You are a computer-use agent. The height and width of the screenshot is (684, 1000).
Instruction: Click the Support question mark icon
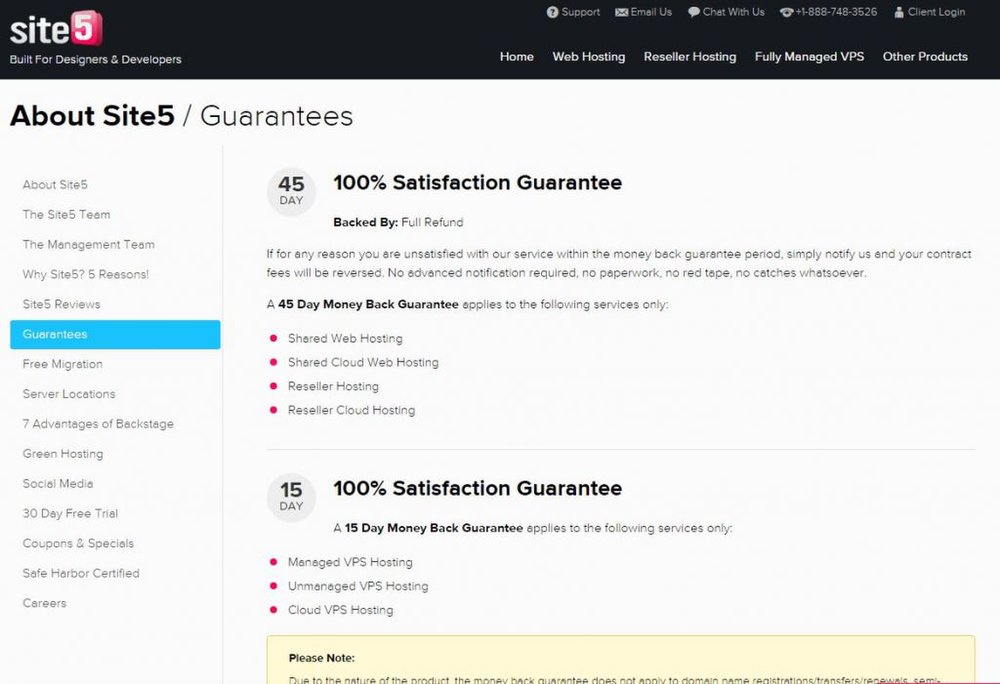[552, 12]
